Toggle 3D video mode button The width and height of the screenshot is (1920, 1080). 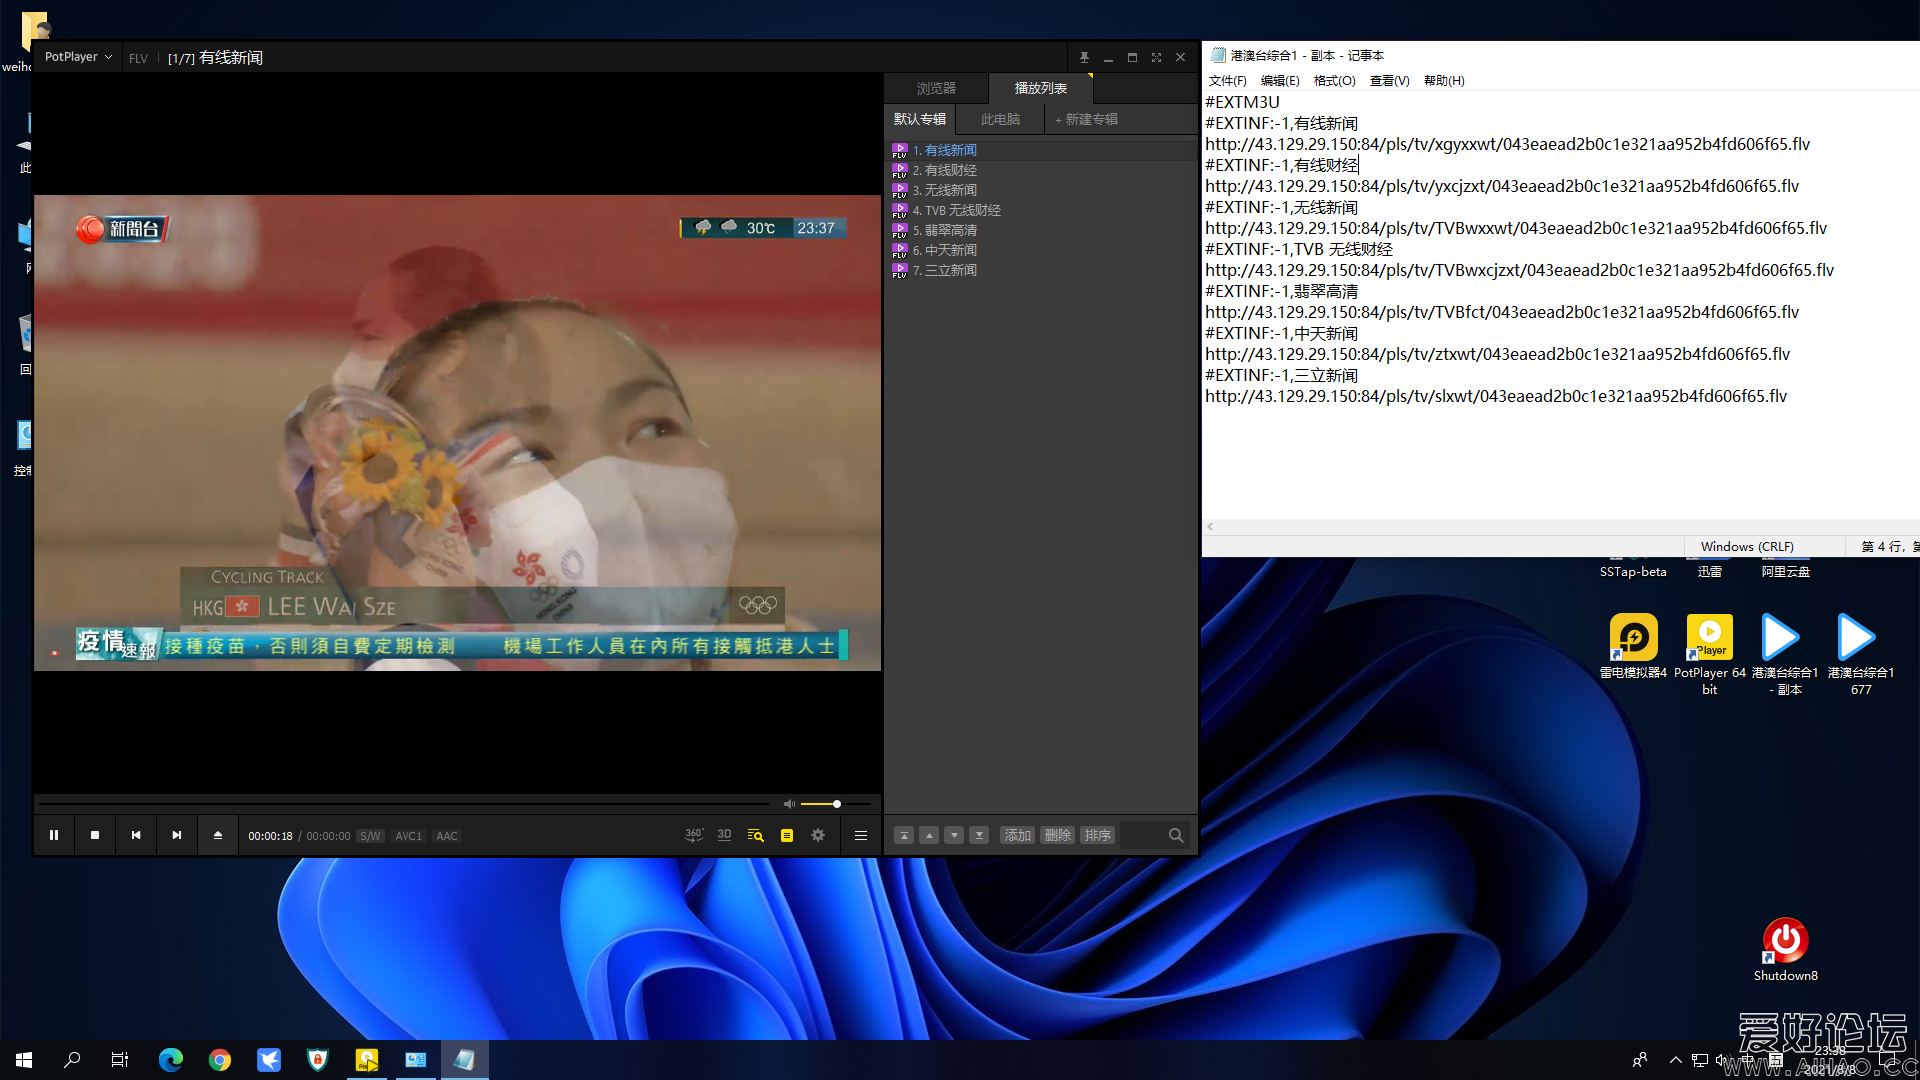click(x=724, y=835)
